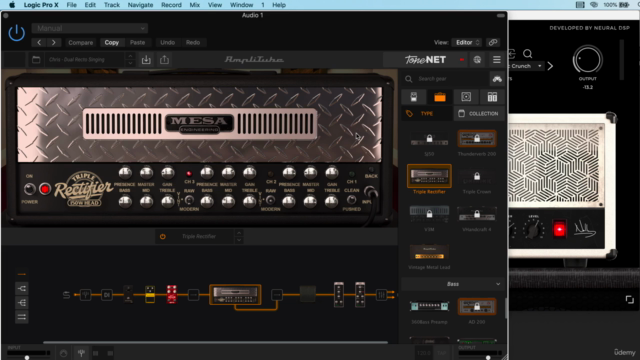640x360 pixels.
Task: Select the cabinet gear category
Action: pyautogui.click(x=466, y=97)
